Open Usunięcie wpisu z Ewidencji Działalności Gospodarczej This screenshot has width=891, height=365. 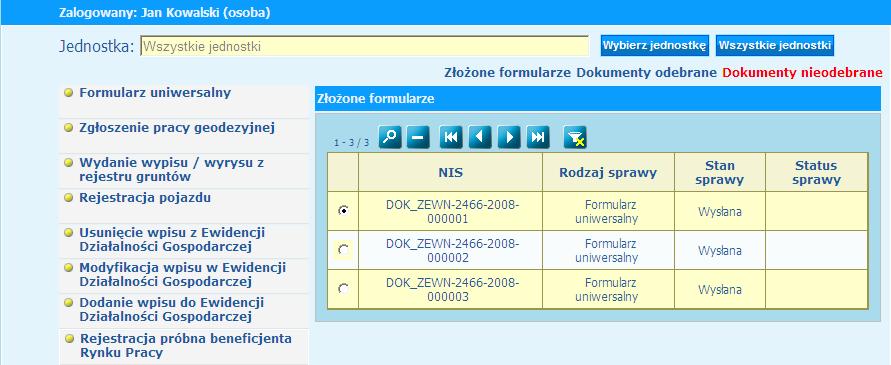point(172,240)
